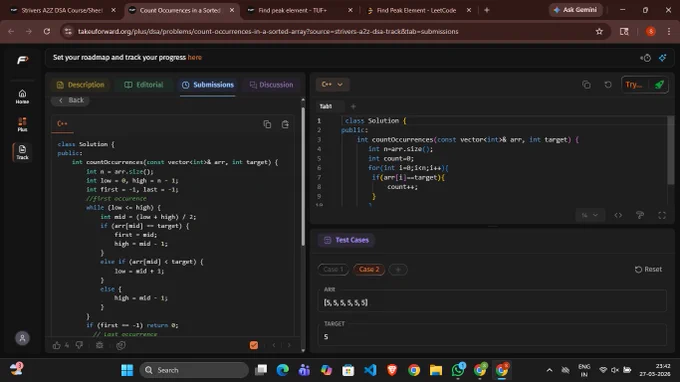Click the takeuforward logo in sidebar
Image resolution: width=680 pixels, height=382 pixels.
23,60
